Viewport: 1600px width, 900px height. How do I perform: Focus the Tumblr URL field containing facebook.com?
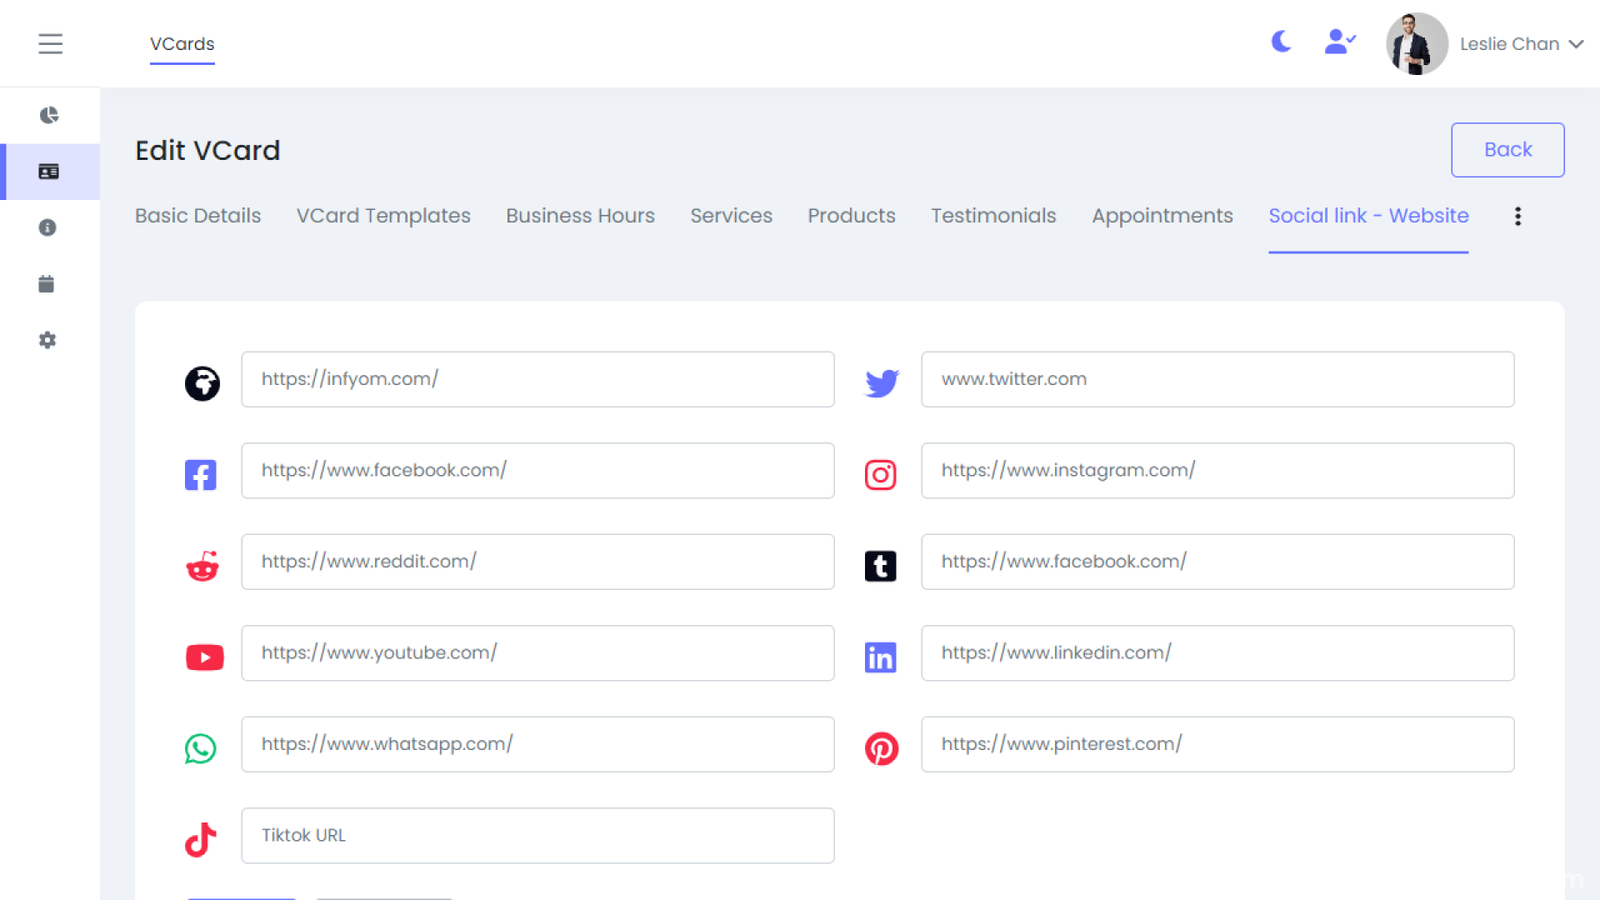click(1218, 562)
